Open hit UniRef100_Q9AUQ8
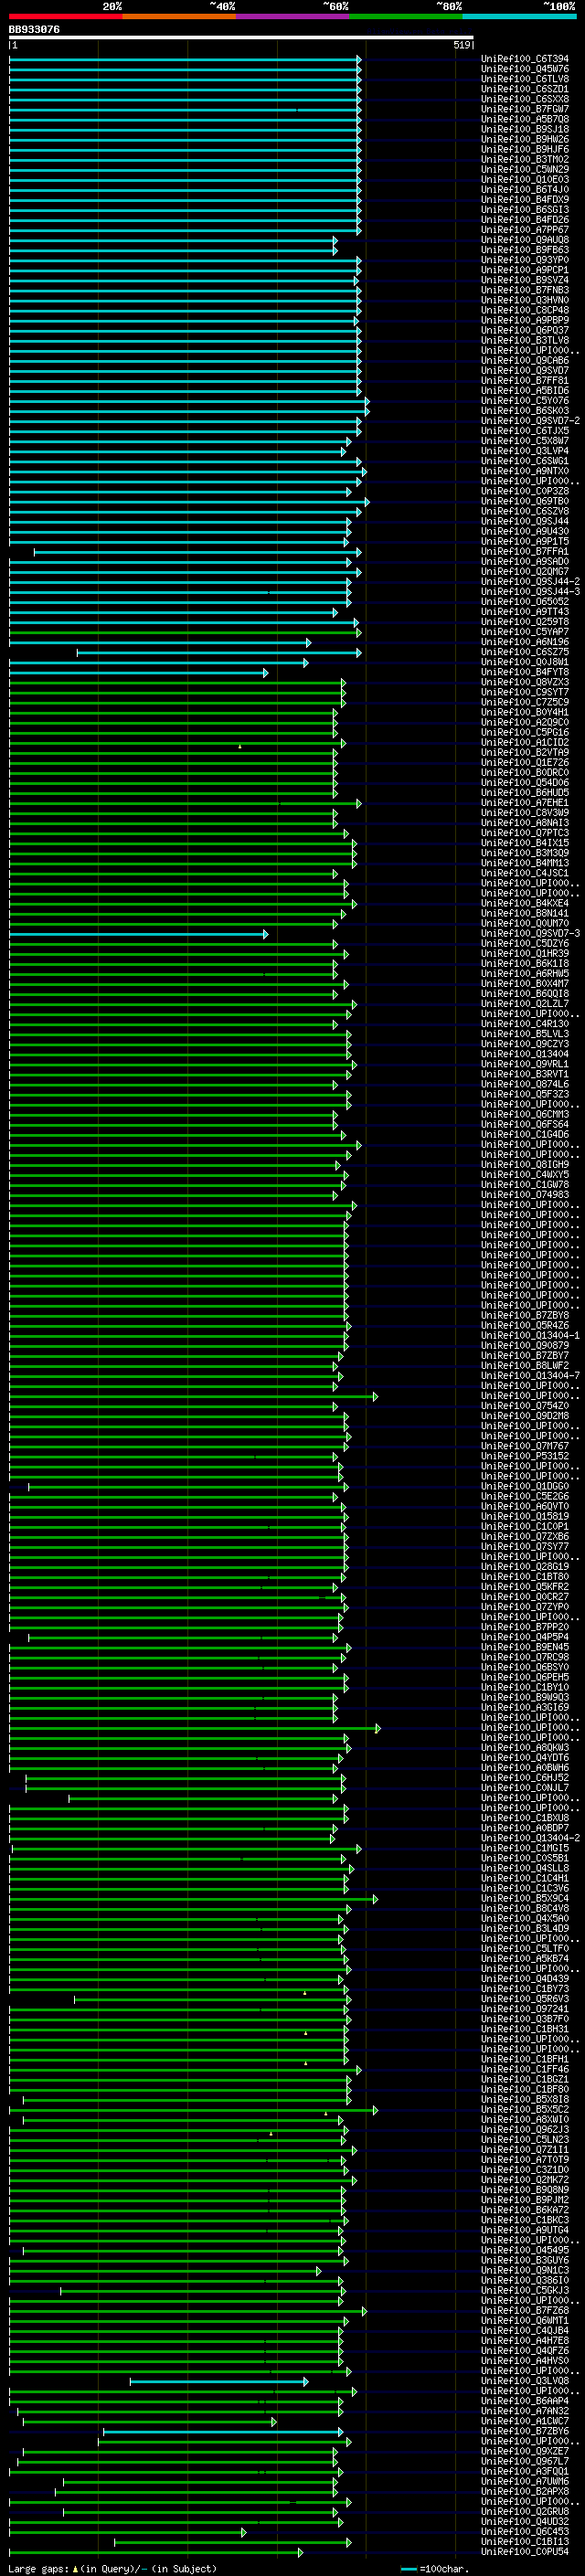The height and width of the screenshot is (2576, 585). pos(525,240)
